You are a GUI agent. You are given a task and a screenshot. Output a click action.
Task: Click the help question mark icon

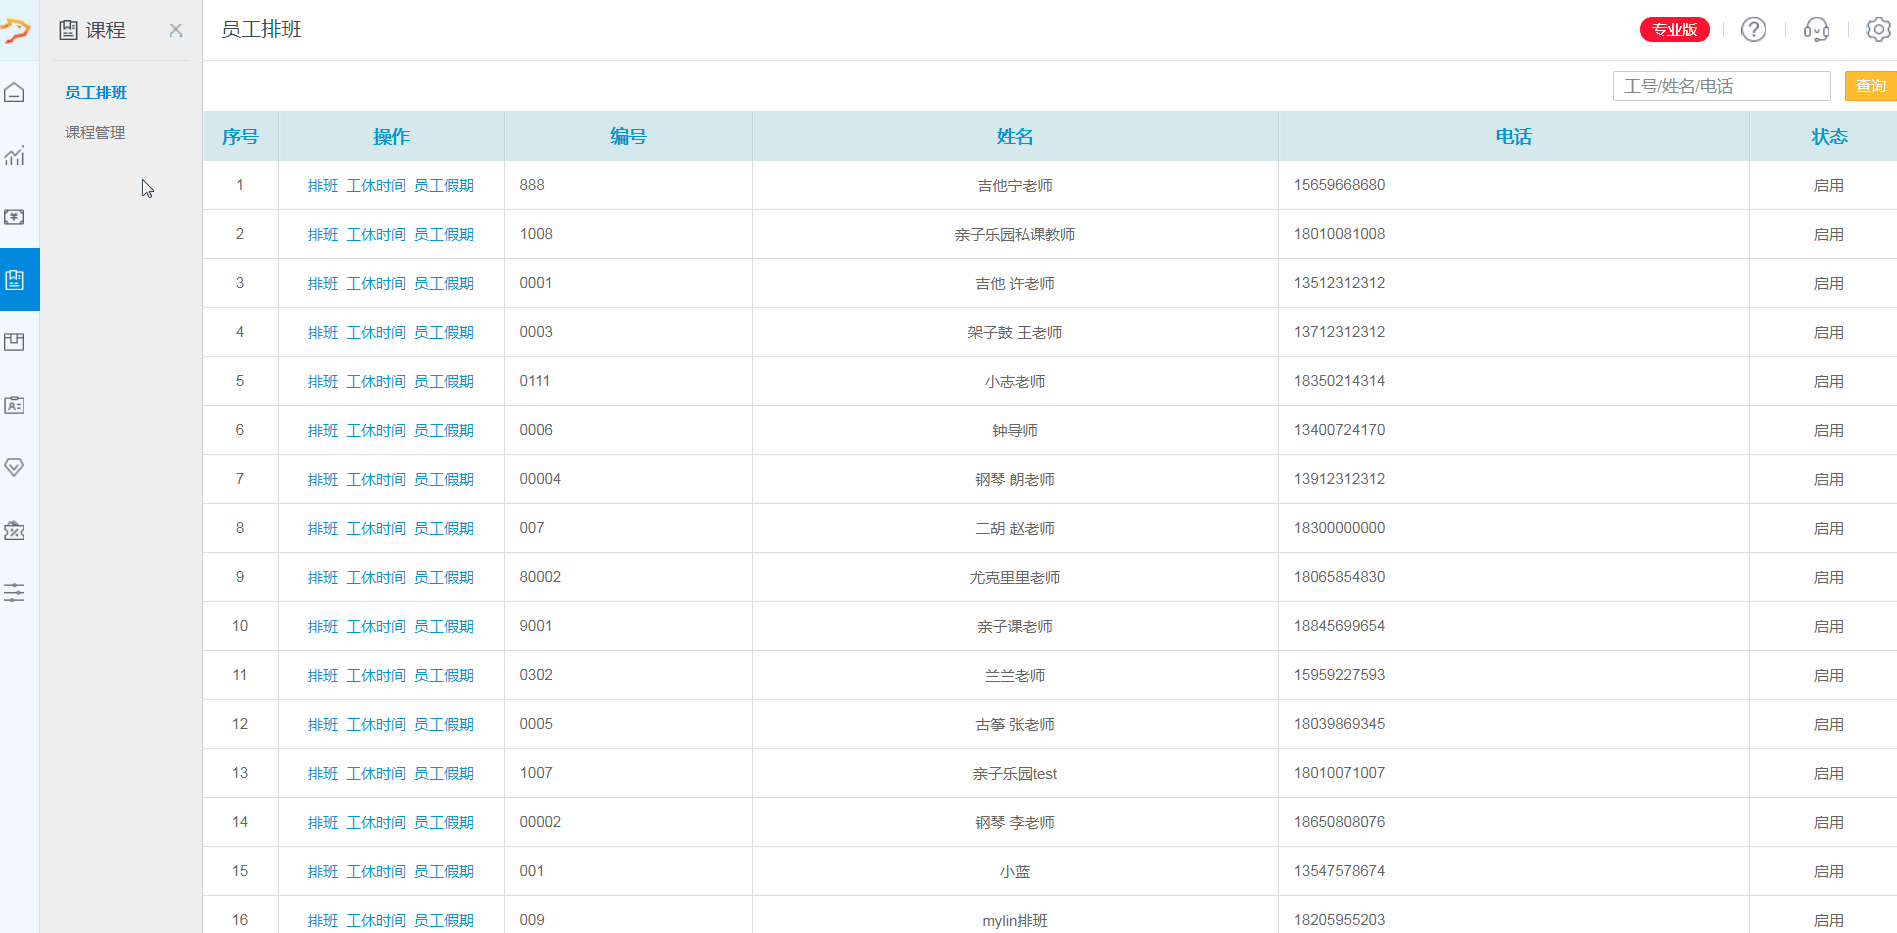1753,30
